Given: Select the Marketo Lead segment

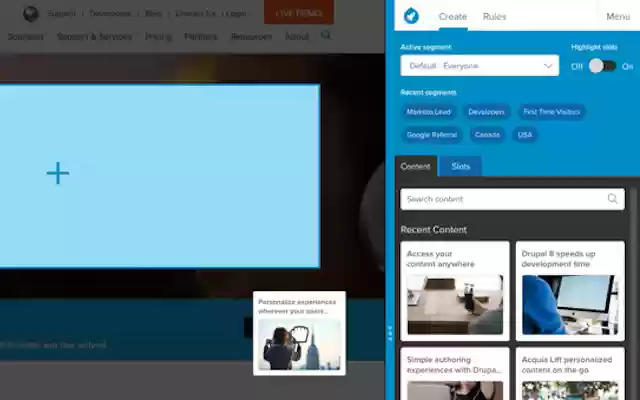Looking at the screenshot, I should [x=429, y=112].
